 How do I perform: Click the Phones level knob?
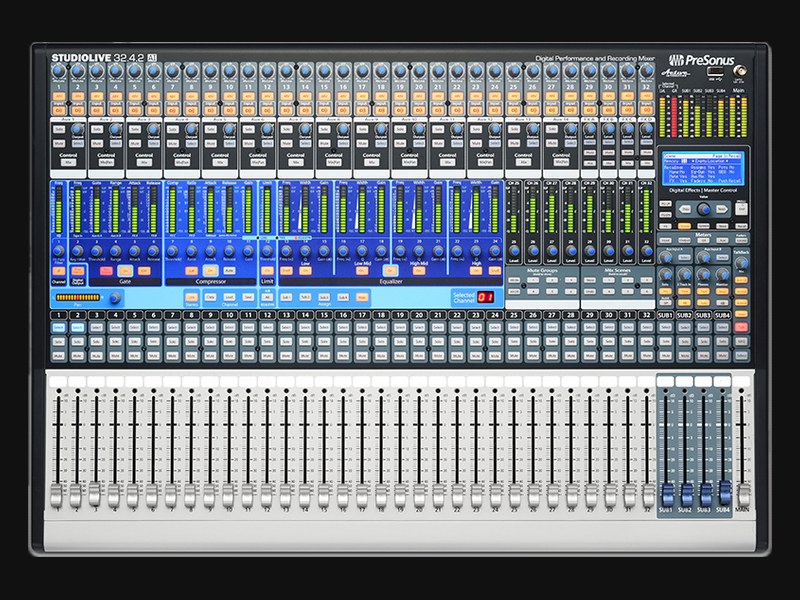pos(704,274)
